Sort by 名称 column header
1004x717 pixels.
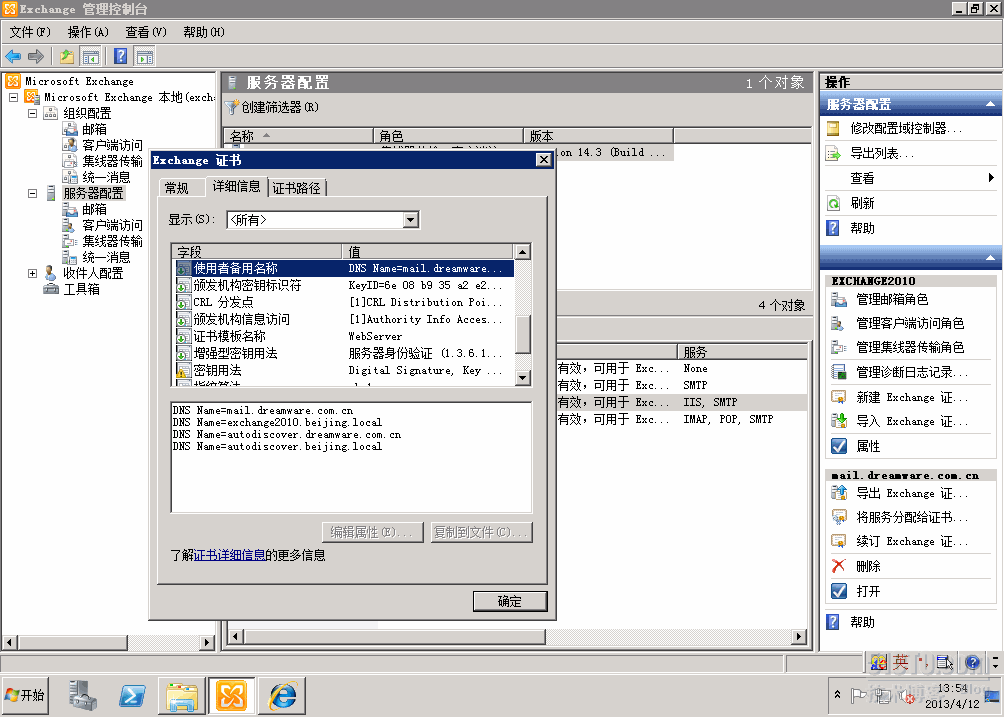point(298,136)
